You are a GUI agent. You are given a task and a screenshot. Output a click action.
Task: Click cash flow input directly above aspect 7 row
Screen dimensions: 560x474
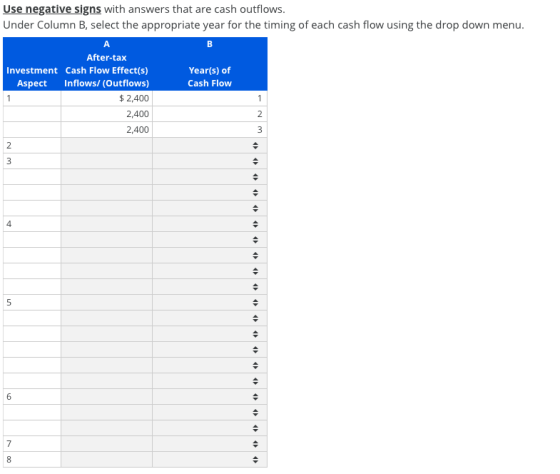click(x=107, y=428)
